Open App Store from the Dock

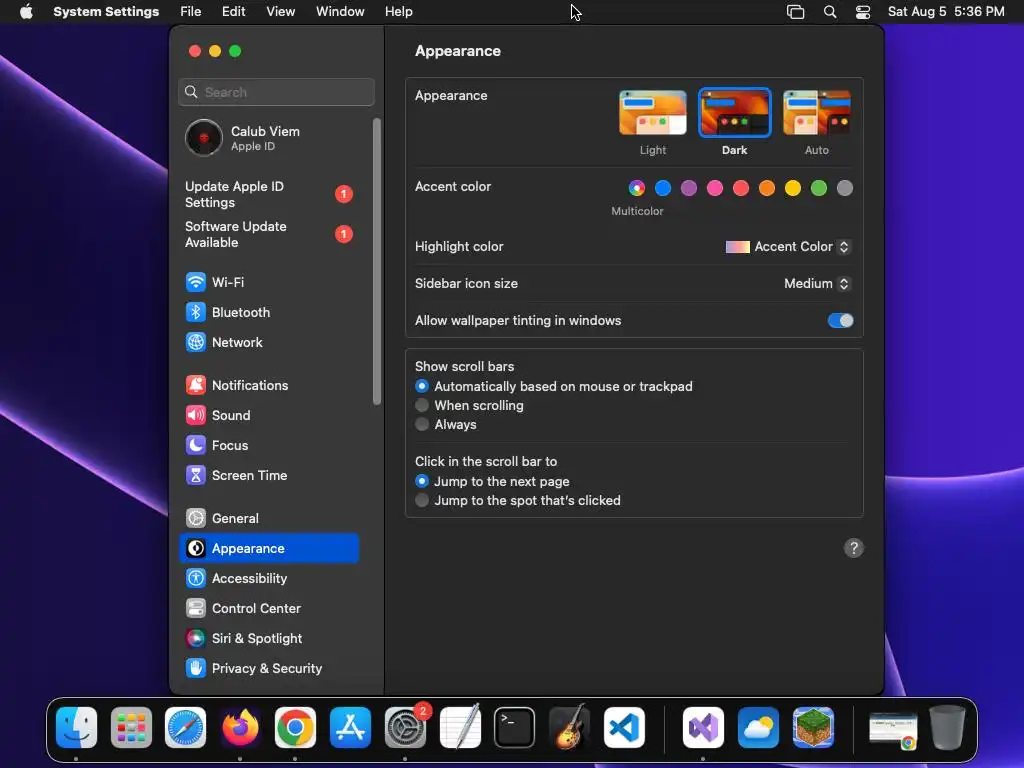[350, 728]
